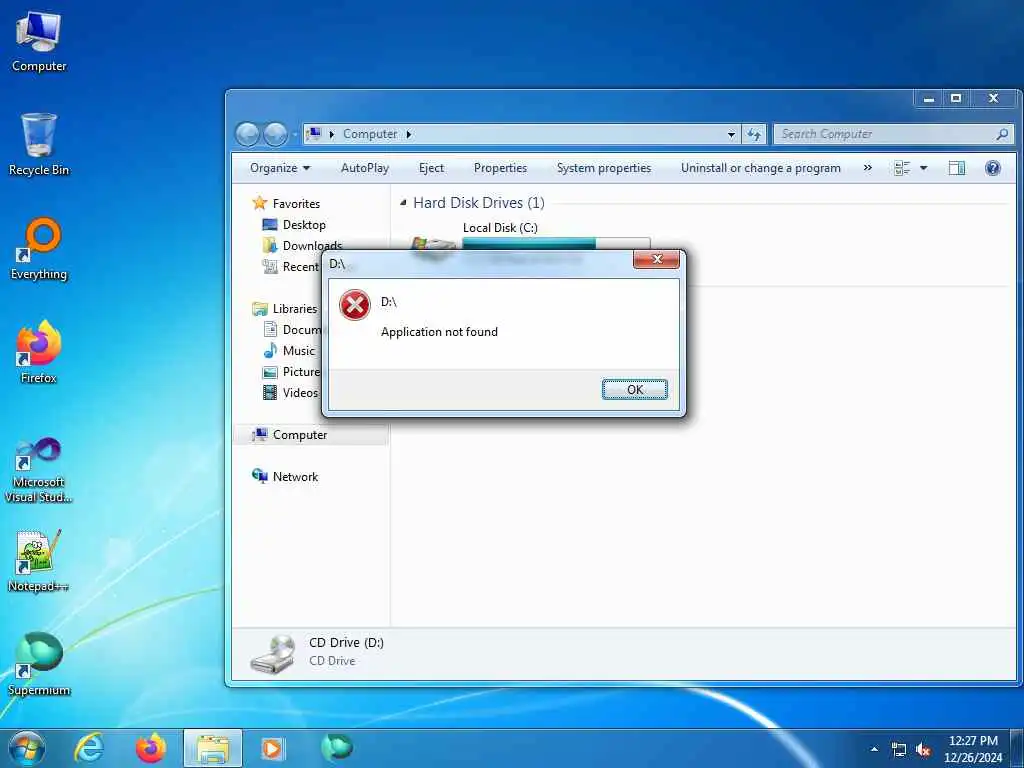
Task: Click Uninstall or change a program
Action: click(760, 168)
